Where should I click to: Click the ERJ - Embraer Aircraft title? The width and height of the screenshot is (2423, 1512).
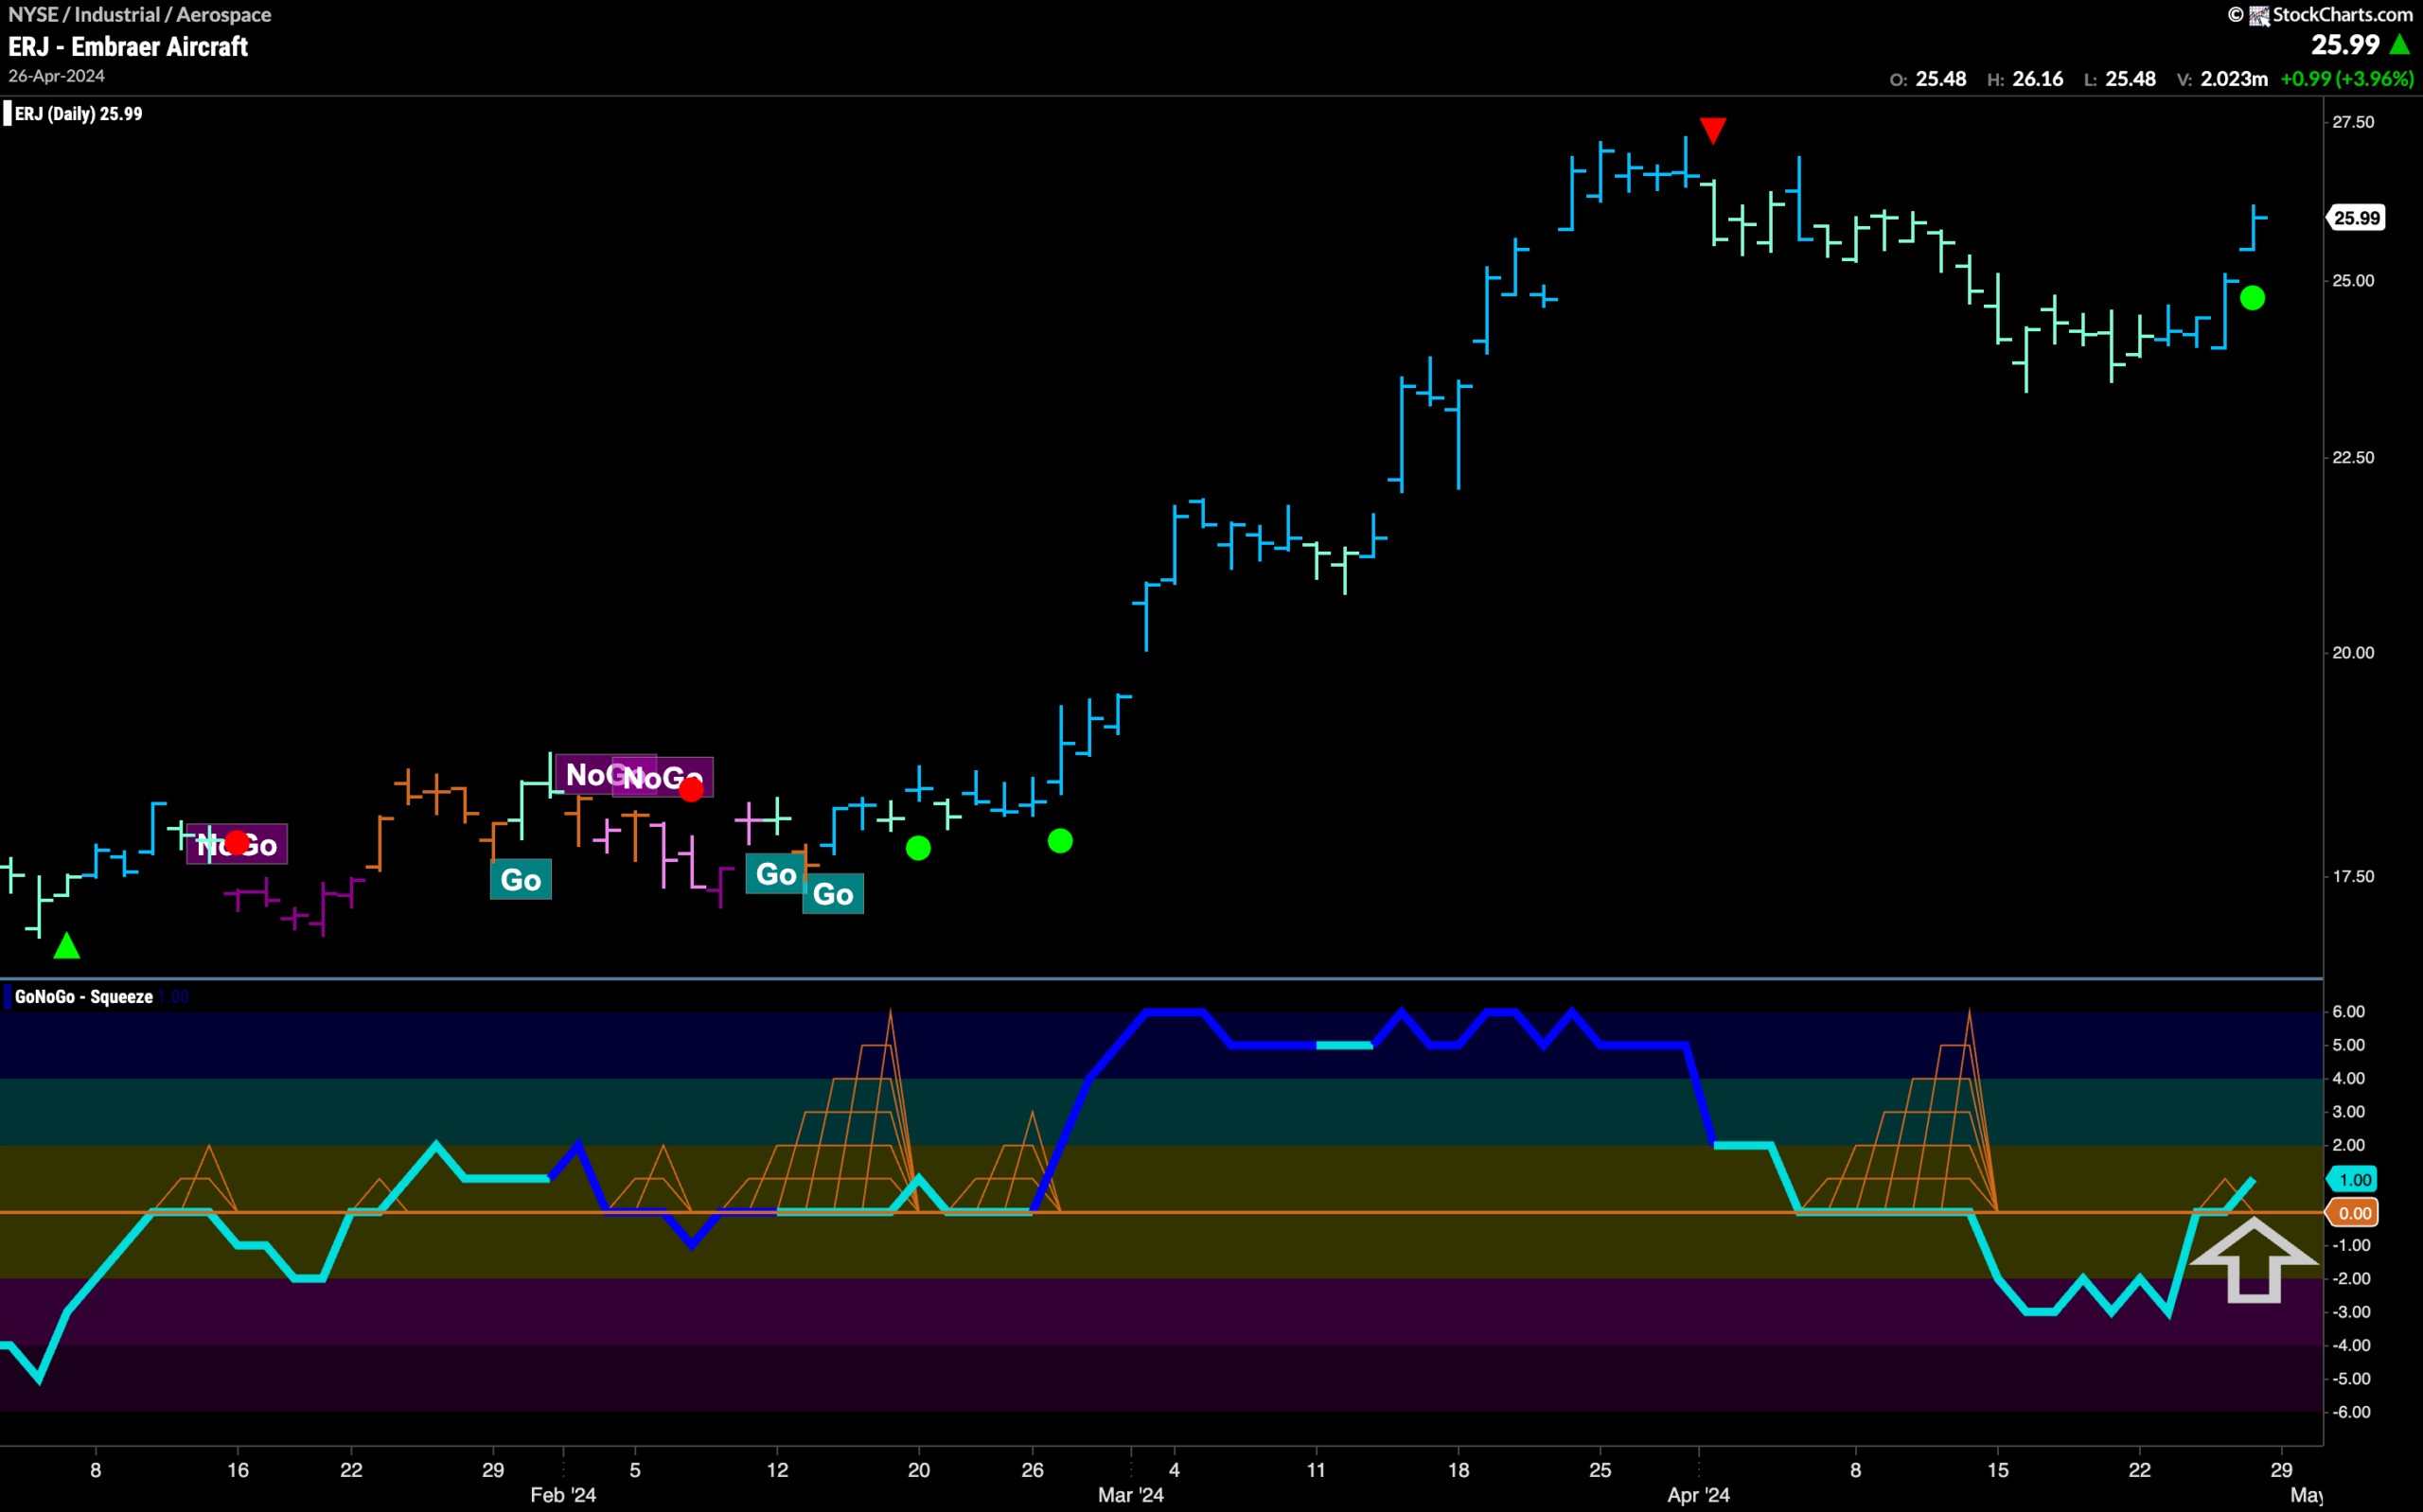[128, 46]
